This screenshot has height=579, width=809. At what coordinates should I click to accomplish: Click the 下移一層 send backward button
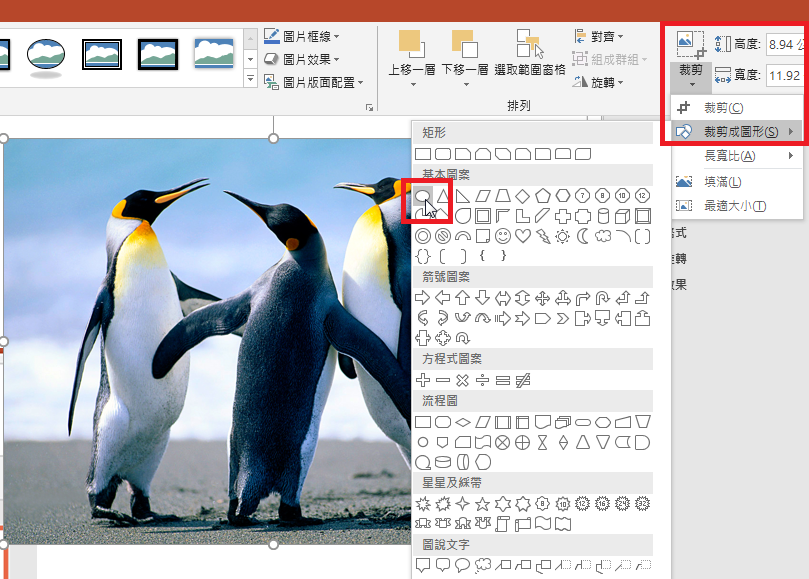click(465, 52)
